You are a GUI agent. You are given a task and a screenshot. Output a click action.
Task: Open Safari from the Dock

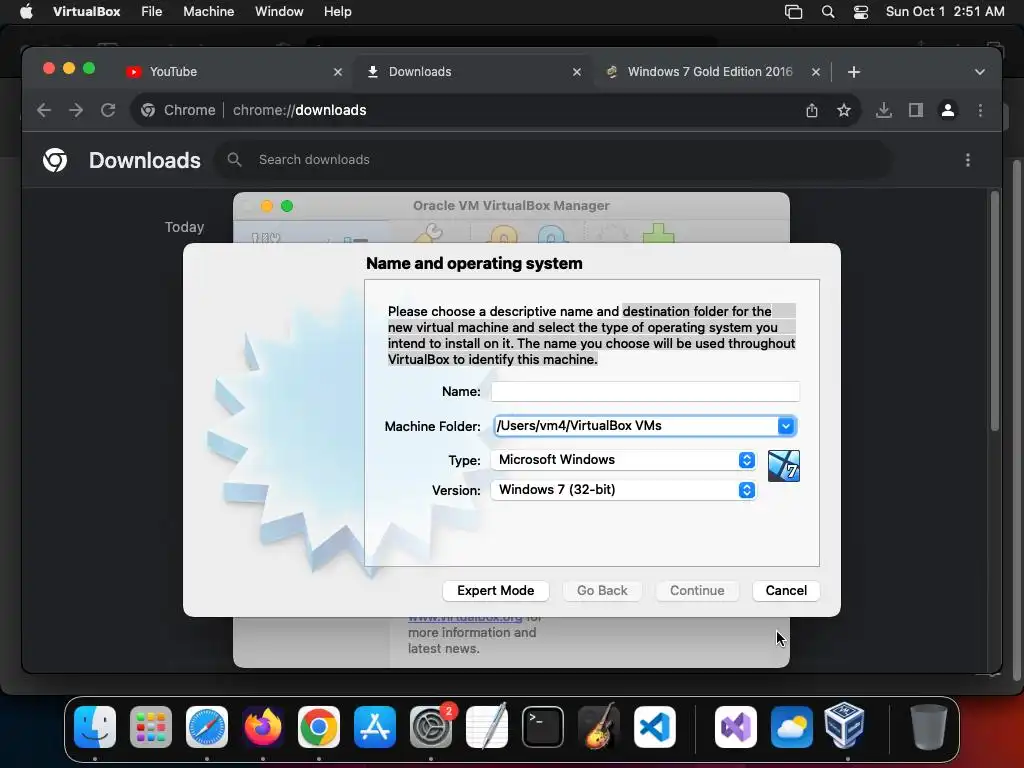(x=207, y=727)
